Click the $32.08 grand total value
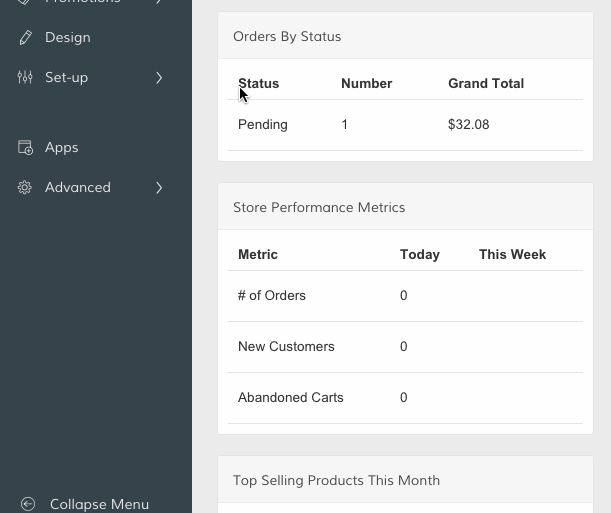The width and height of the screenshot is (611, 513). [469, 125]
